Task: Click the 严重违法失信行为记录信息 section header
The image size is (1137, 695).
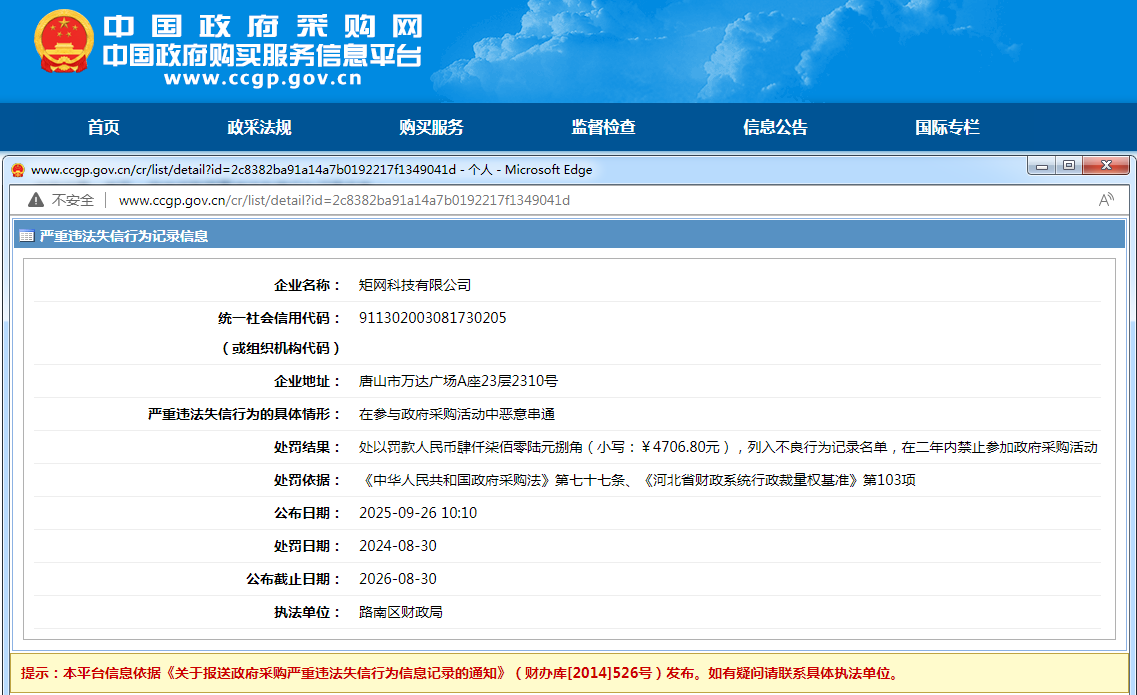Action: (123, 236)
